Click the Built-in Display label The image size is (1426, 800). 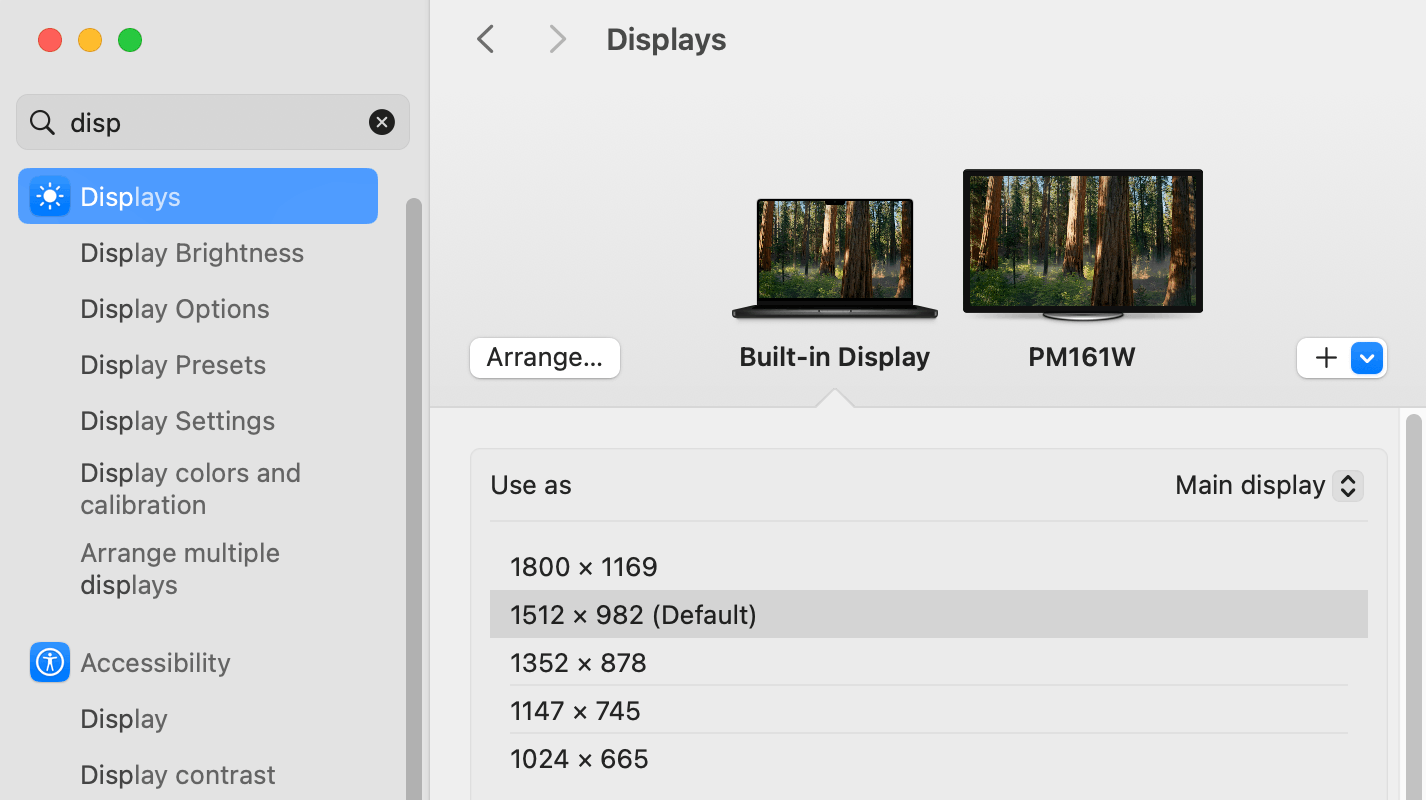pyautogui.click(x=835, y=357)
